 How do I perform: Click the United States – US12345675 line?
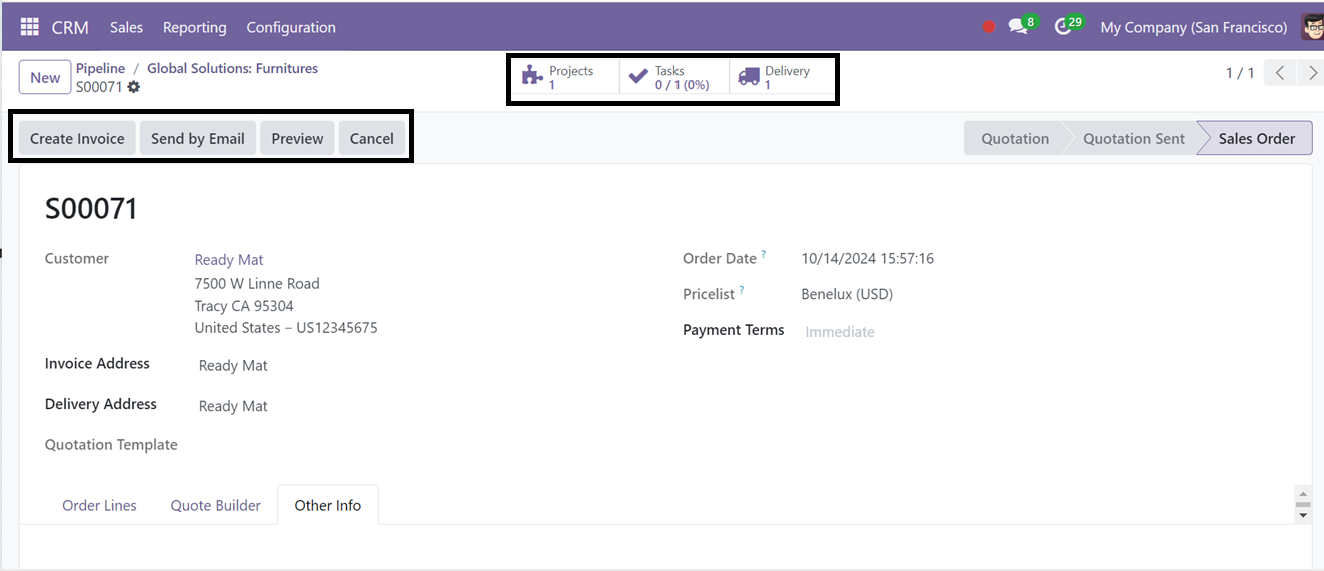286,328
